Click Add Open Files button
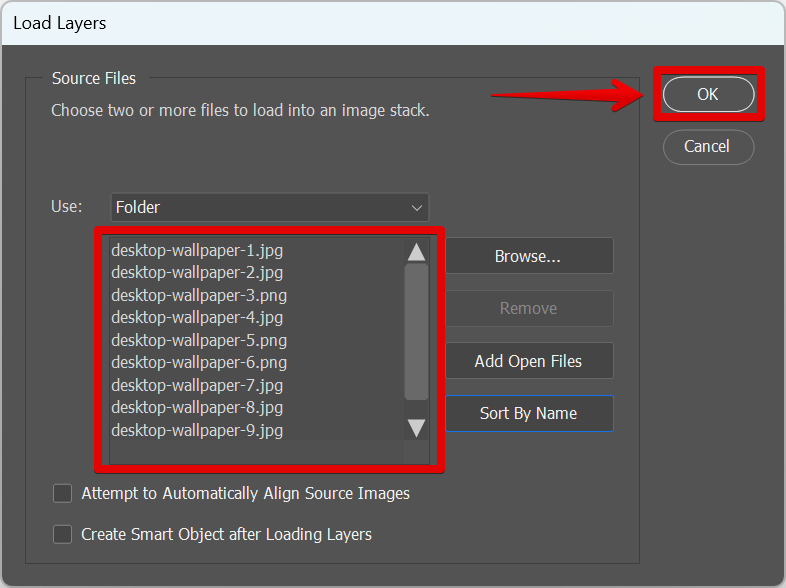Viewport: 786px width, 588px height. 528,361
